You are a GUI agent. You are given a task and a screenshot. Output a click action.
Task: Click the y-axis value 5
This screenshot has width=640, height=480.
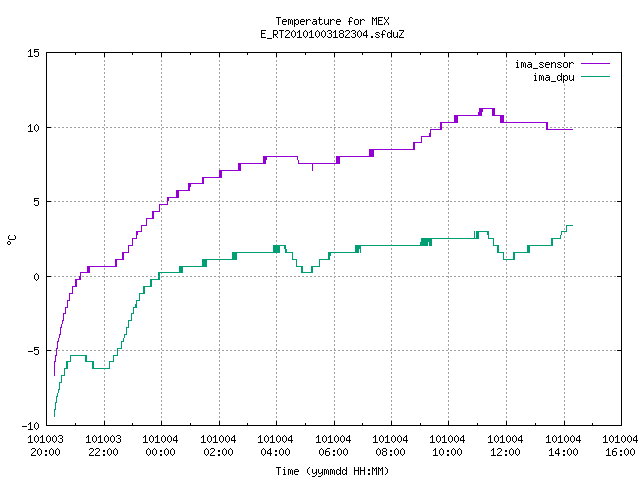click(x=36, y=202)
